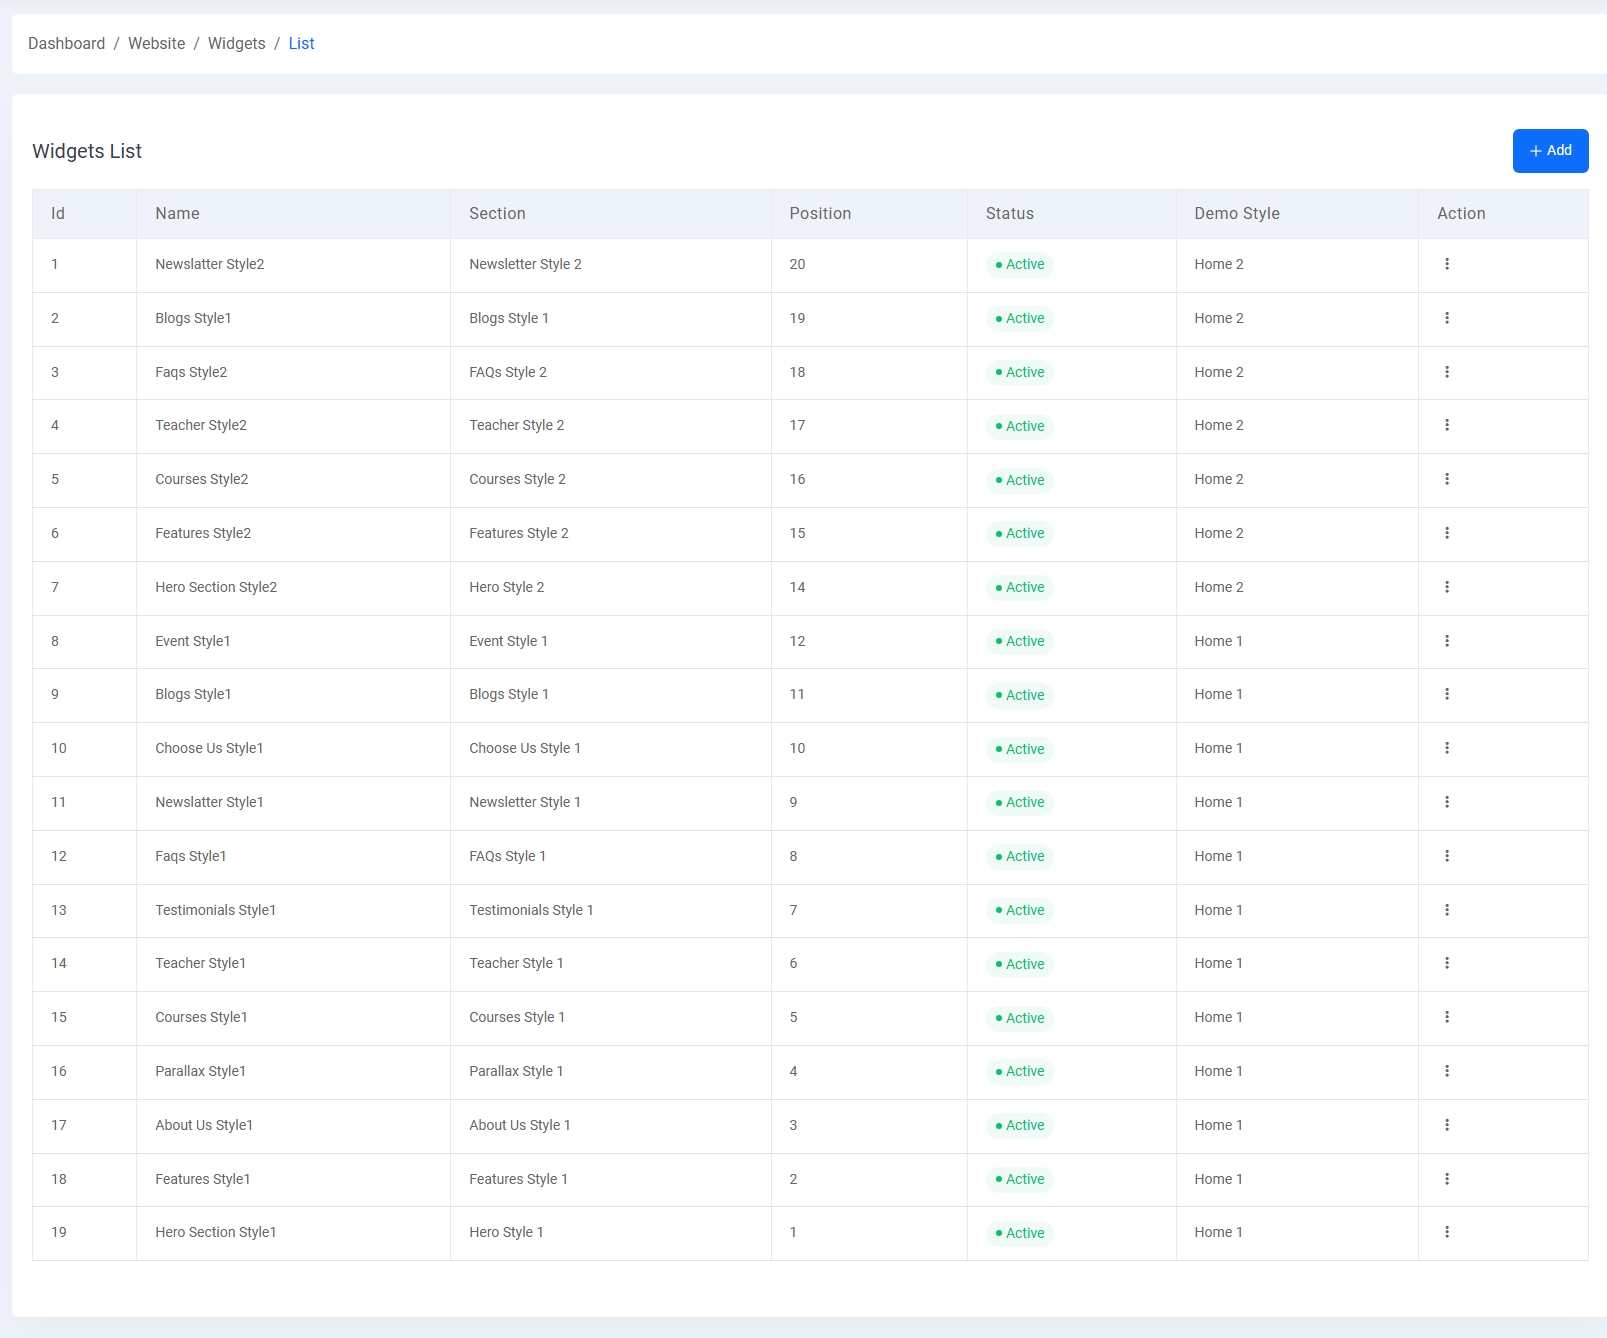Open the Website section from the breadcrumb
Image resolution: width=1607 pixels, height=1338 pixels.
157,43
